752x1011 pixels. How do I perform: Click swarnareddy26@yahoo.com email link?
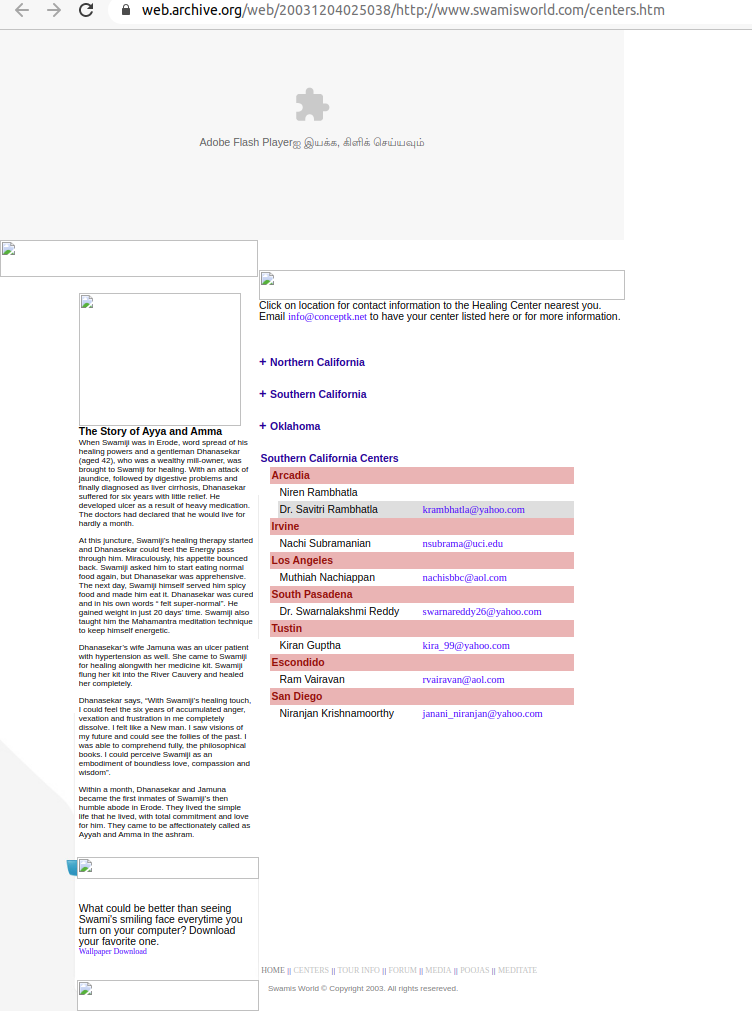coord(481,612)
